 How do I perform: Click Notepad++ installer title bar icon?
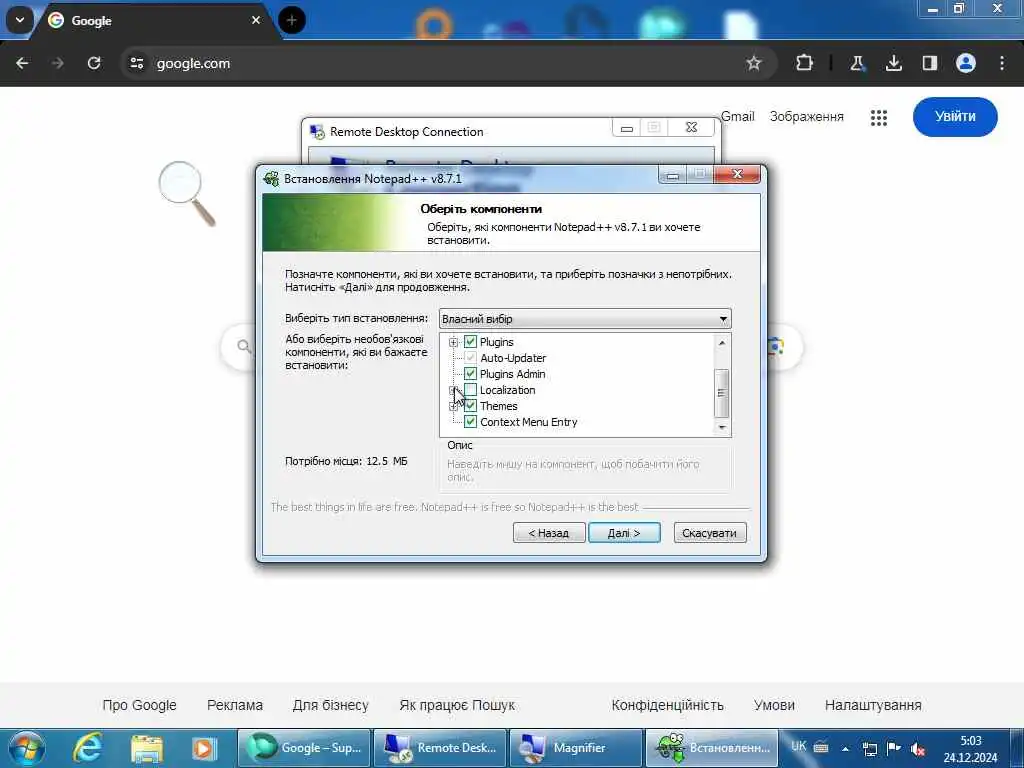point(271,178)
